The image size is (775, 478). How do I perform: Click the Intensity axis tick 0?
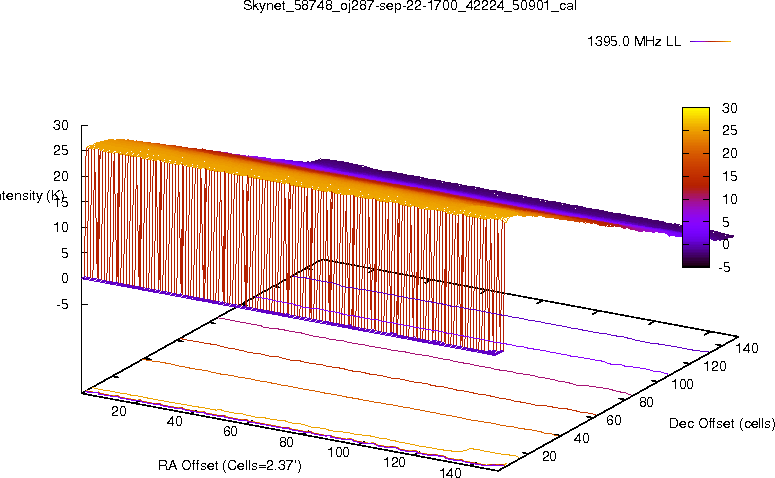click(65, 278)
